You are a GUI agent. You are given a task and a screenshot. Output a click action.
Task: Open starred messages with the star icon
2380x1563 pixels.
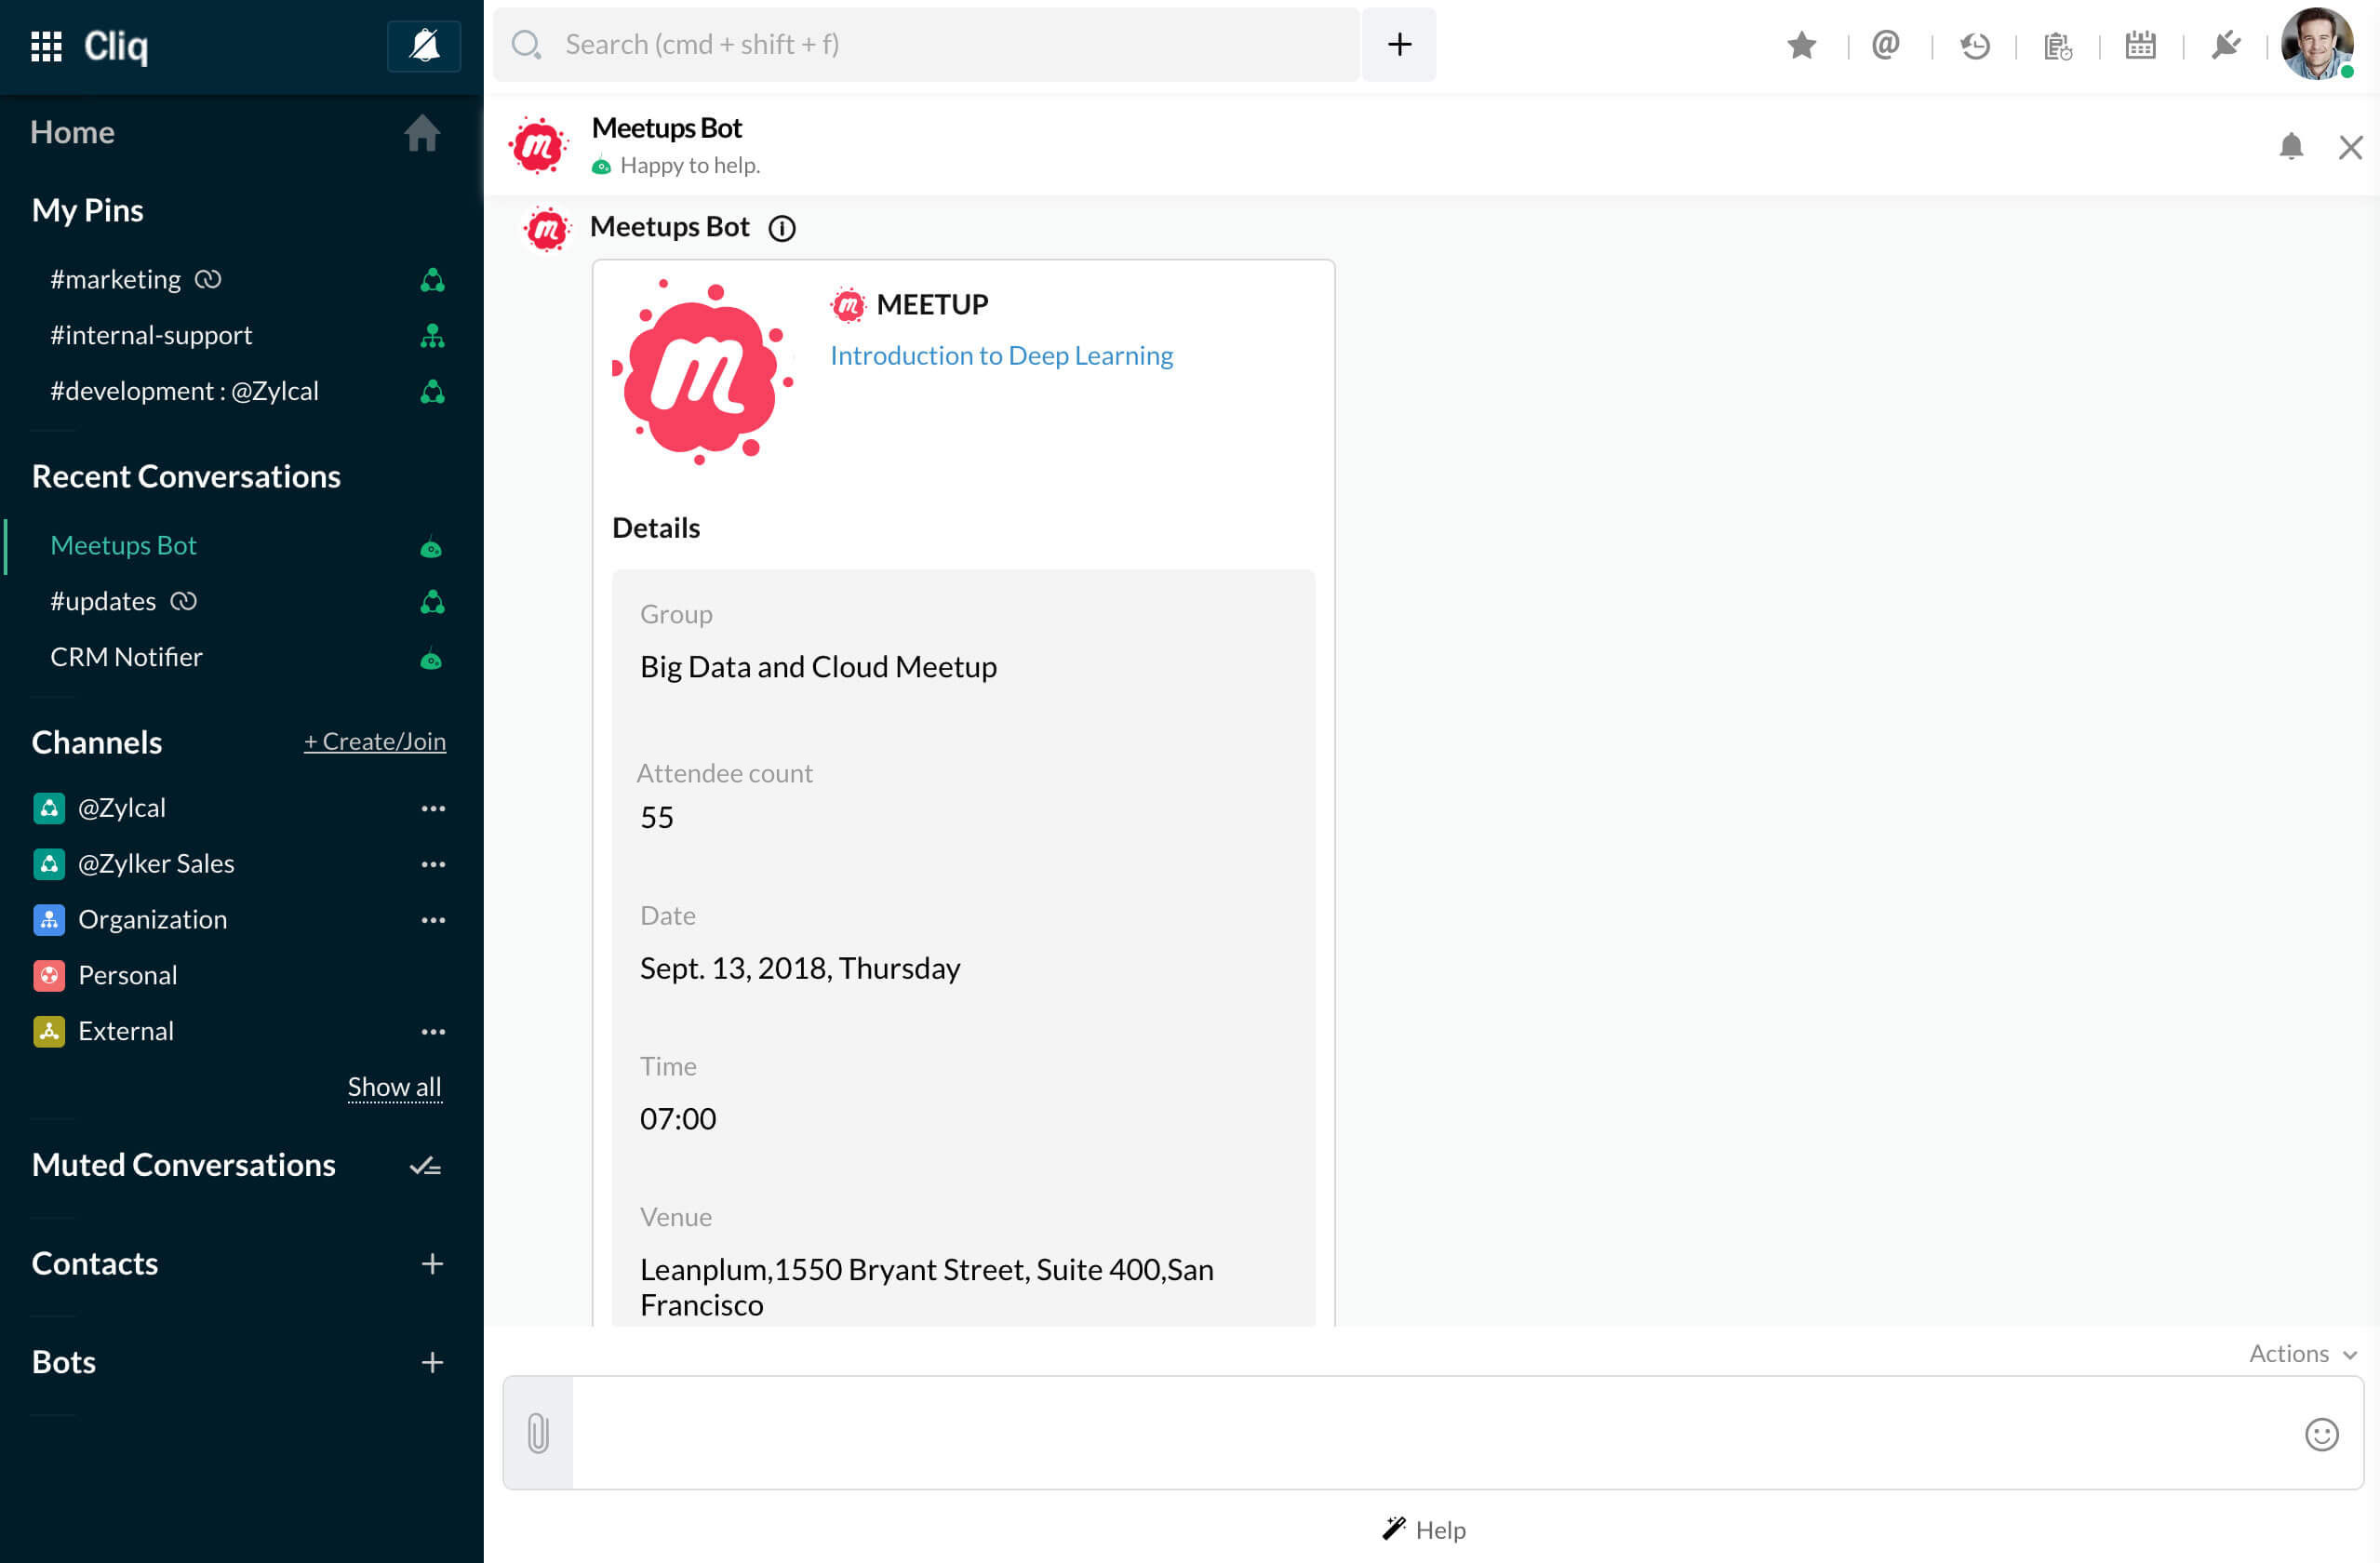click(1801, 46)
